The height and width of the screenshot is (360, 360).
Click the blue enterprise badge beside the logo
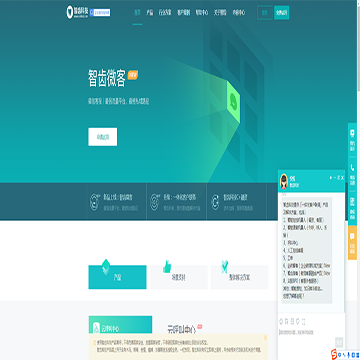[x=100, y=13]
